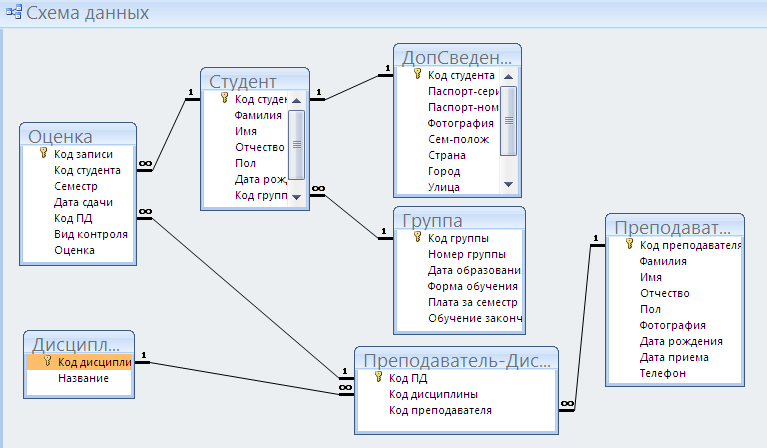Viewport: 767px width, 448px height.
Task: Click key icon in ДопСведен table
Action: point(417,74)
